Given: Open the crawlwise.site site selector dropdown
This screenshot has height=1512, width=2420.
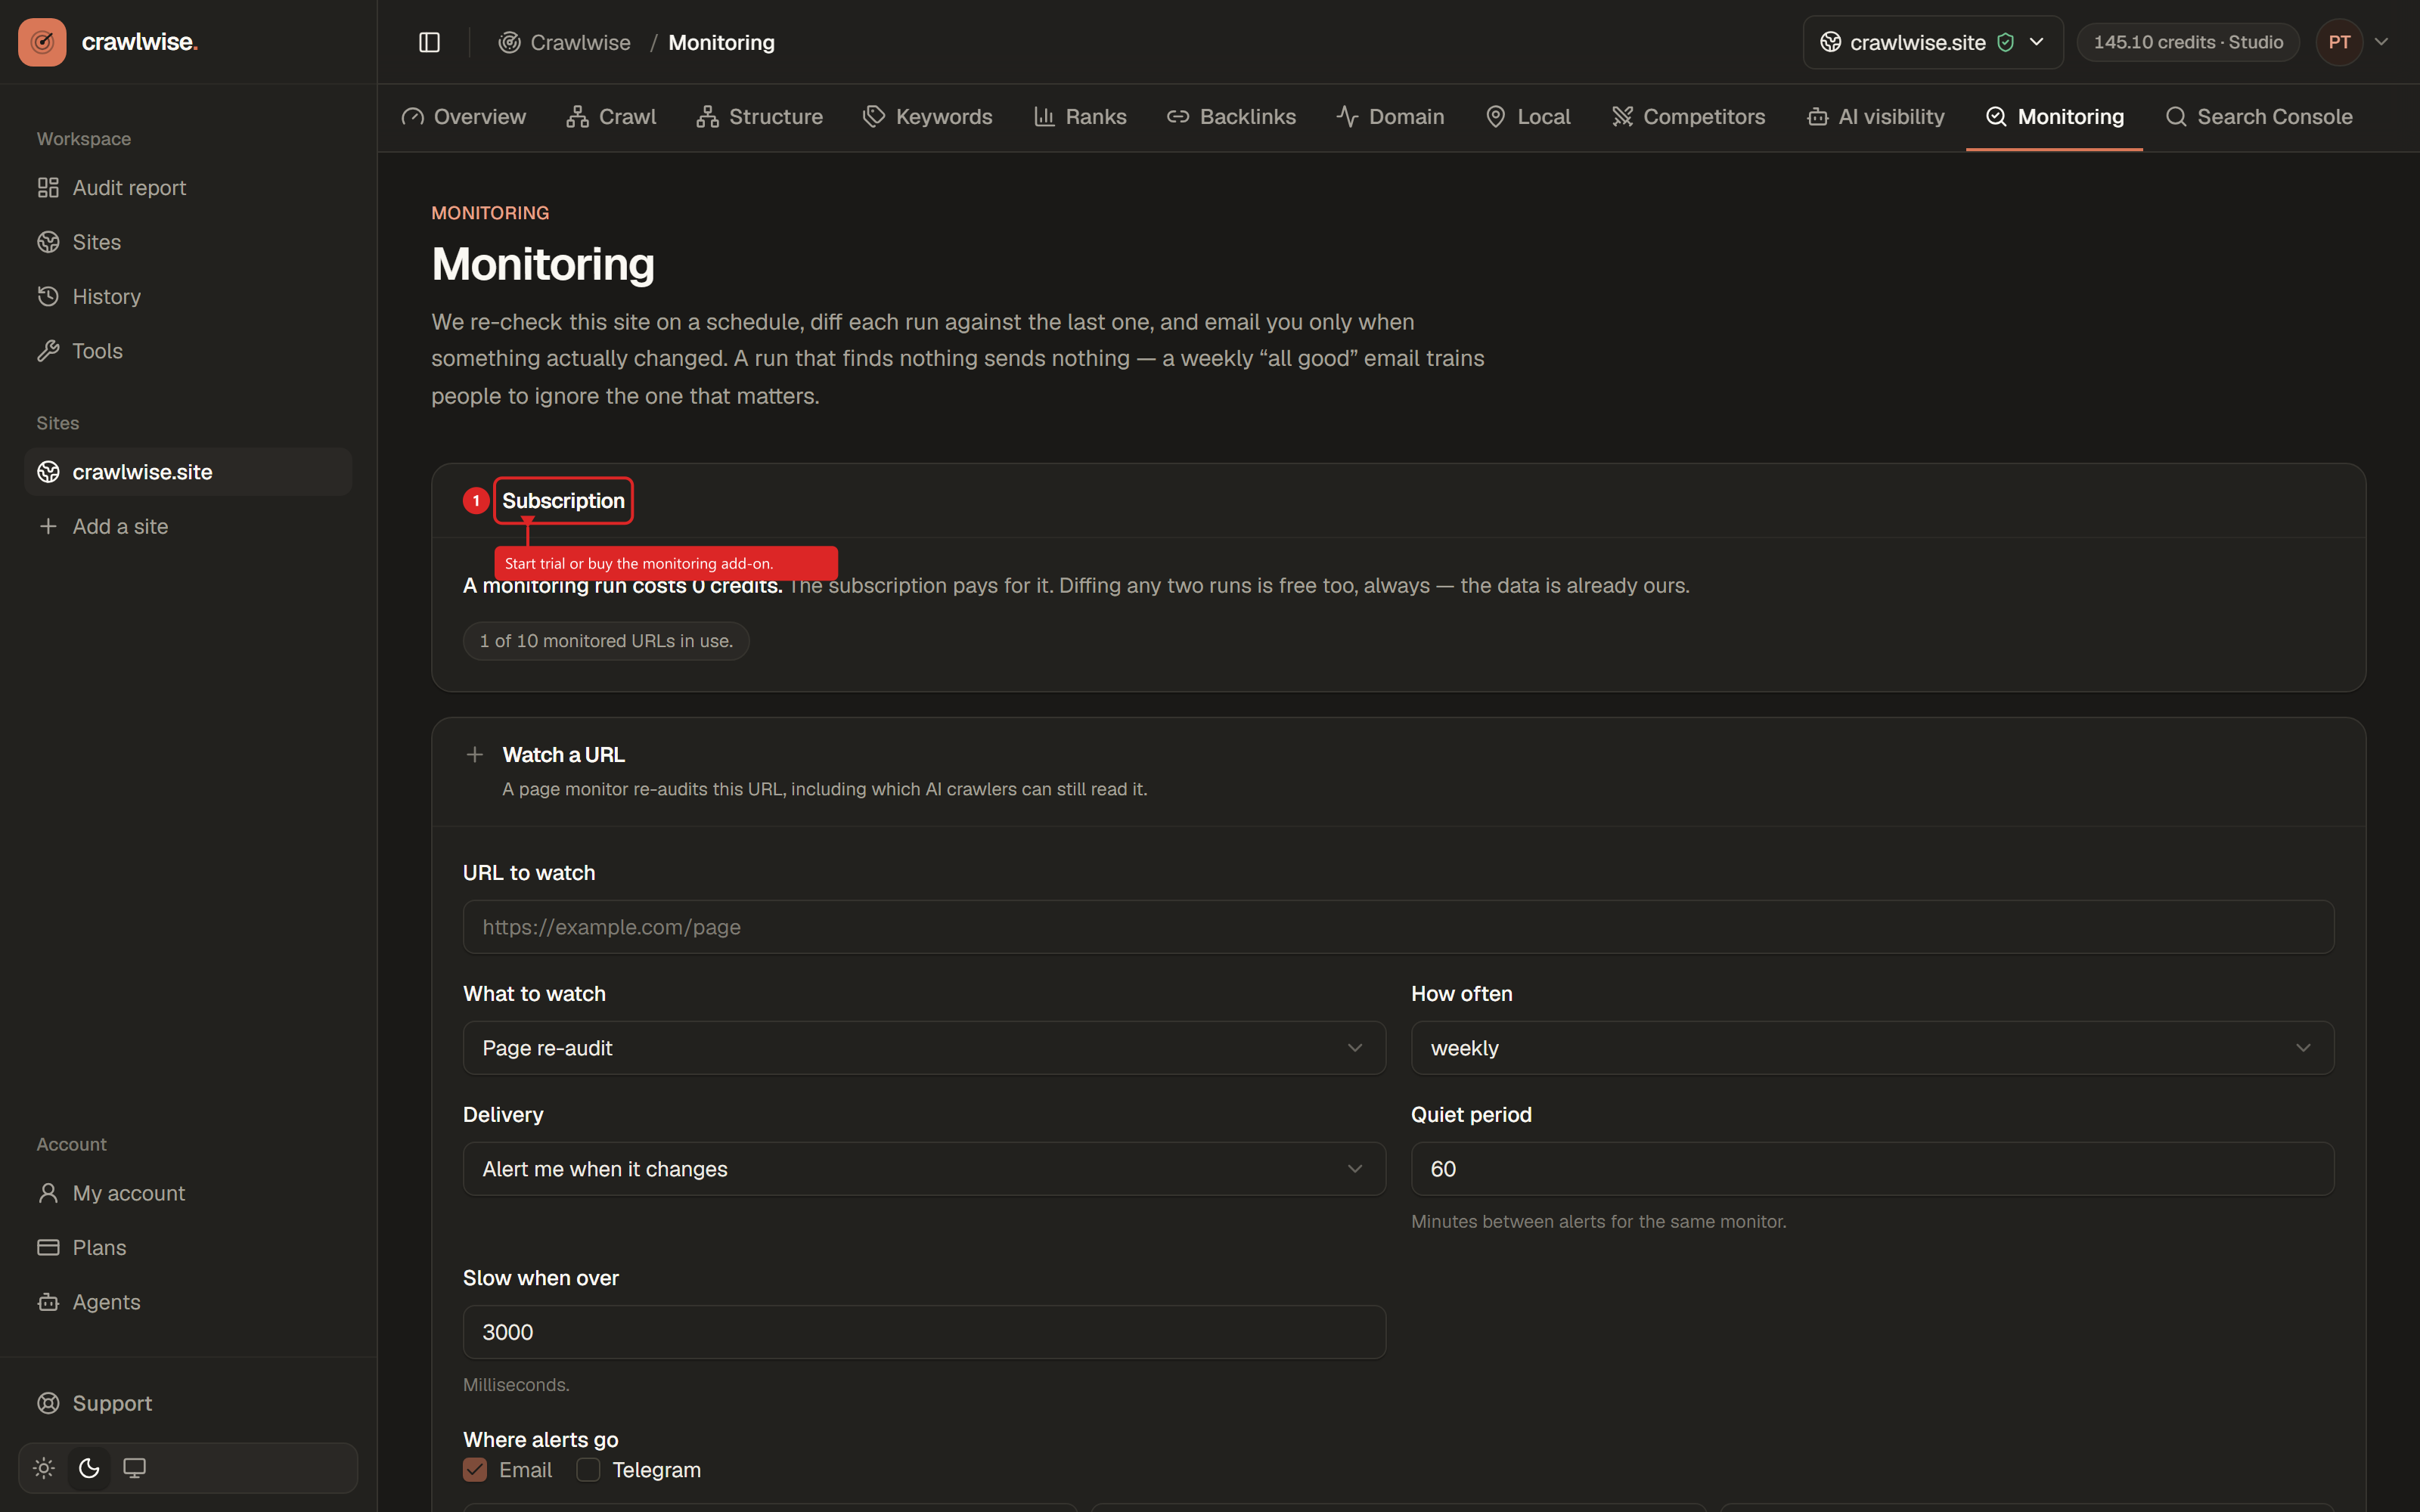Looking at the screenshot, I should coord(1932,42).
